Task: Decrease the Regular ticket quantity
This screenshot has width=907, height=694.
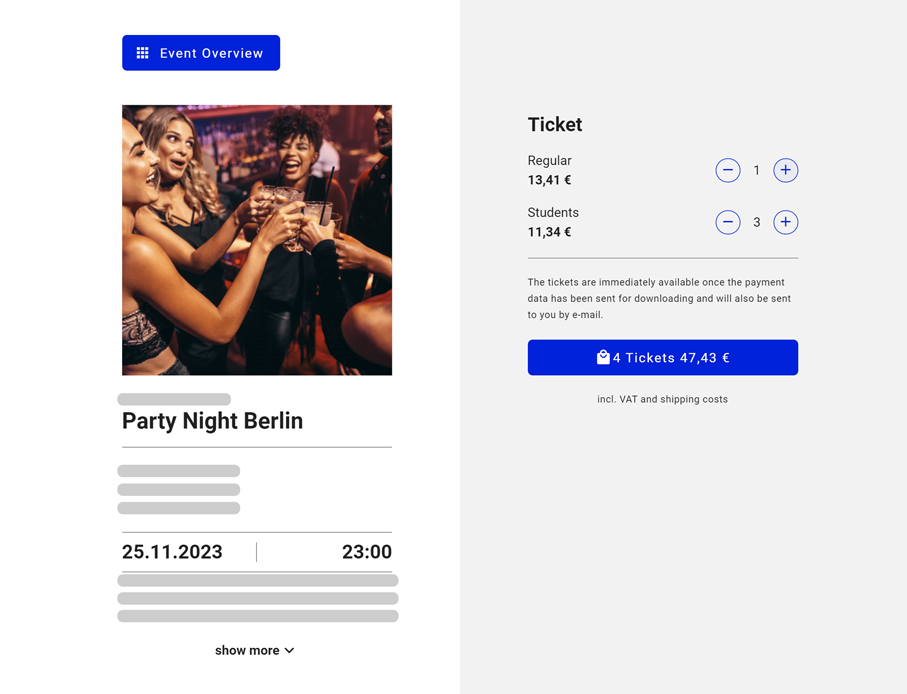Action: pos(728,170)
